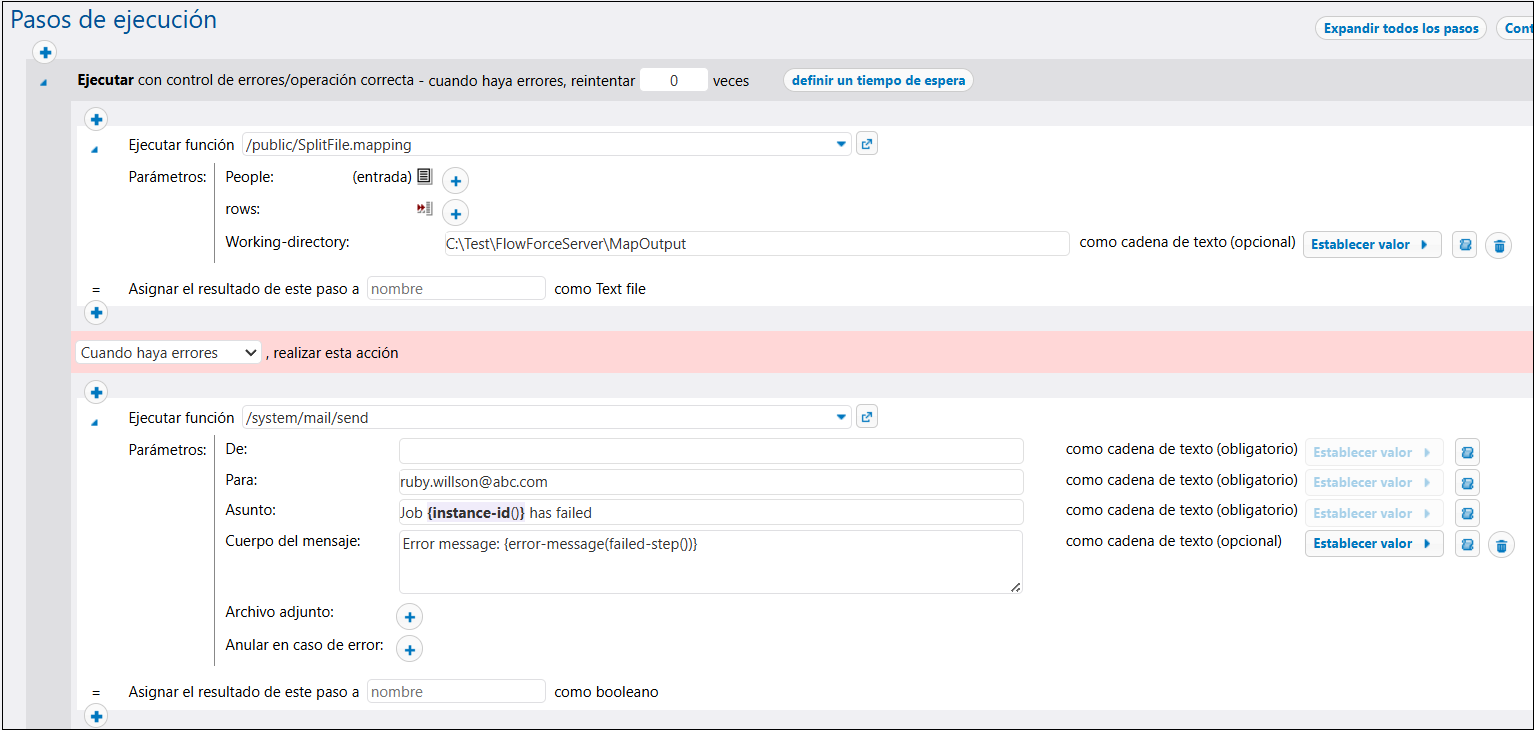Collapse the SplitFile.mapping execution step
Viewport: 1534px width, 730px height.
[96, 150]
